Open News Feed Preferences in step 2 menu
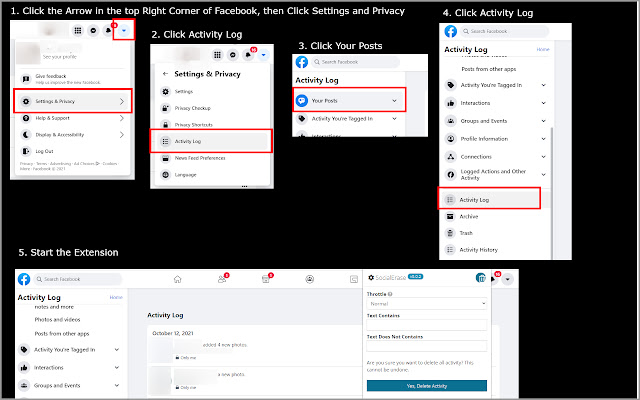 coord(200,158)
